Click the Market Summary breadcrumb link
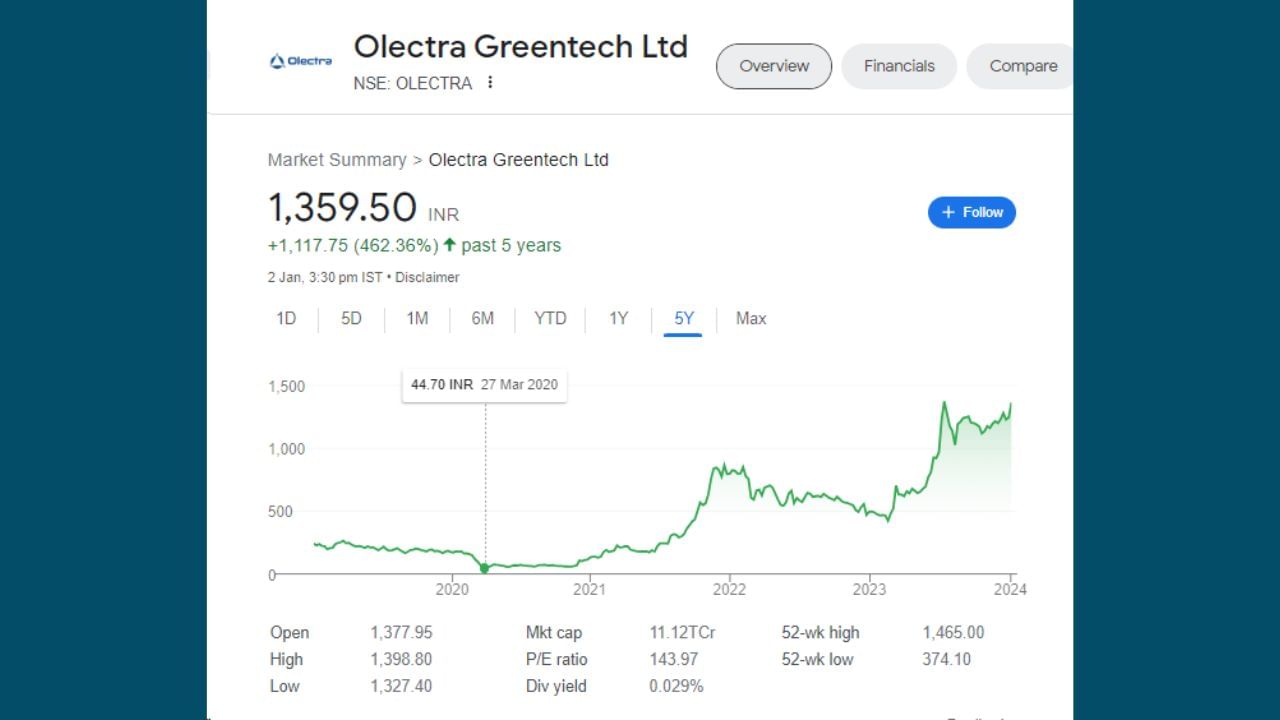Image resolution: width=1280 pixels, height=720 pixels. [337, 160]
